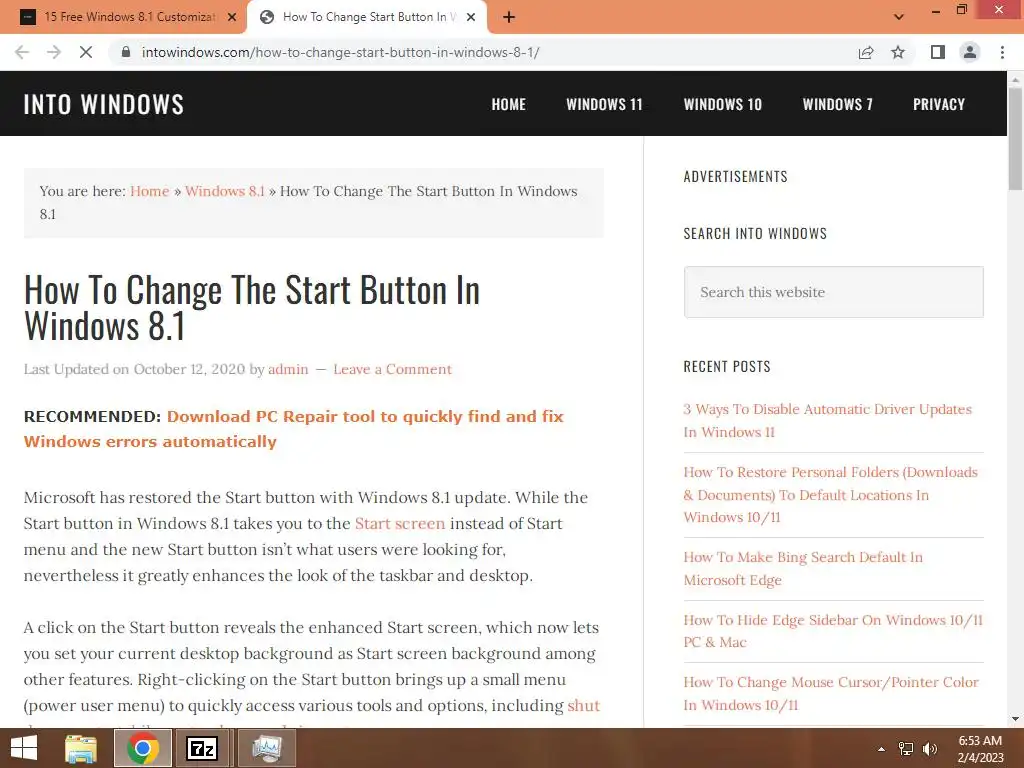The height and width of the screenshot is (768, 1024).
Task: Click the 'Search this website' field
Action: pyautogui.click(x=833, y=292)
